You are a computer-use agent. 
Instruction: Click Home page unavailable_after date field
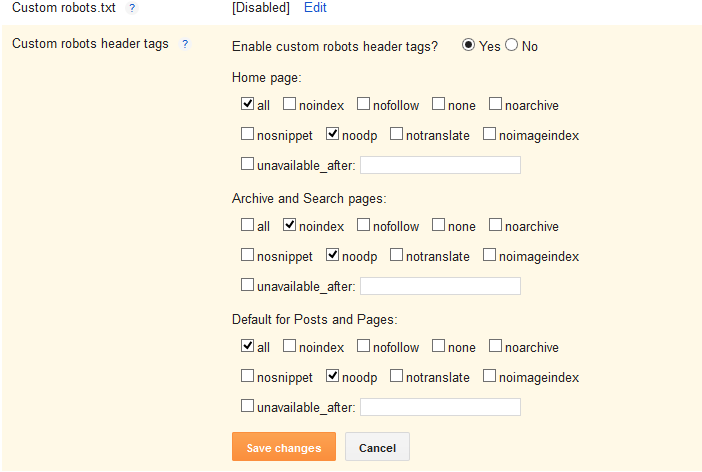440,165
